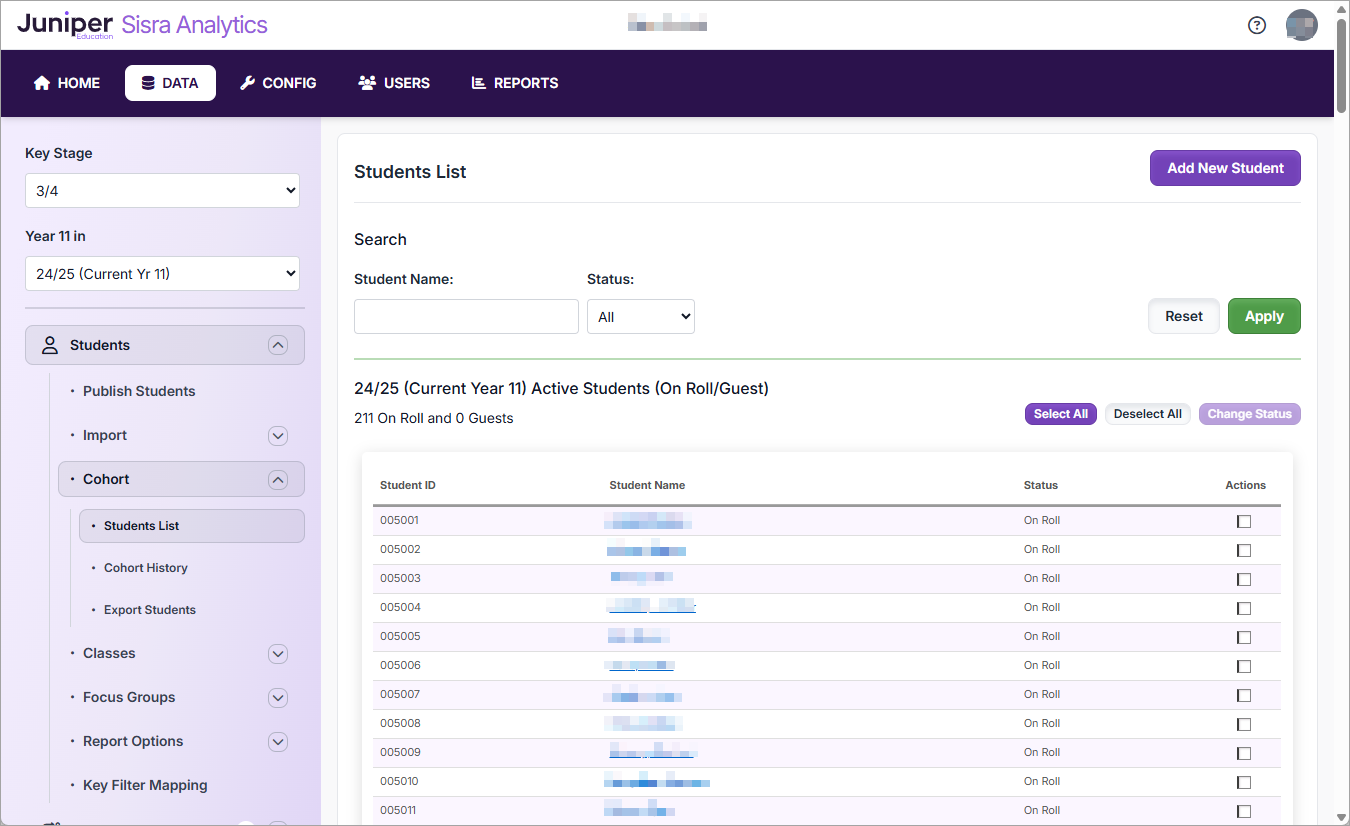The image size is (1350, 826).
Task: Open the Year 11 in dropdown
Action: [162, 273]
